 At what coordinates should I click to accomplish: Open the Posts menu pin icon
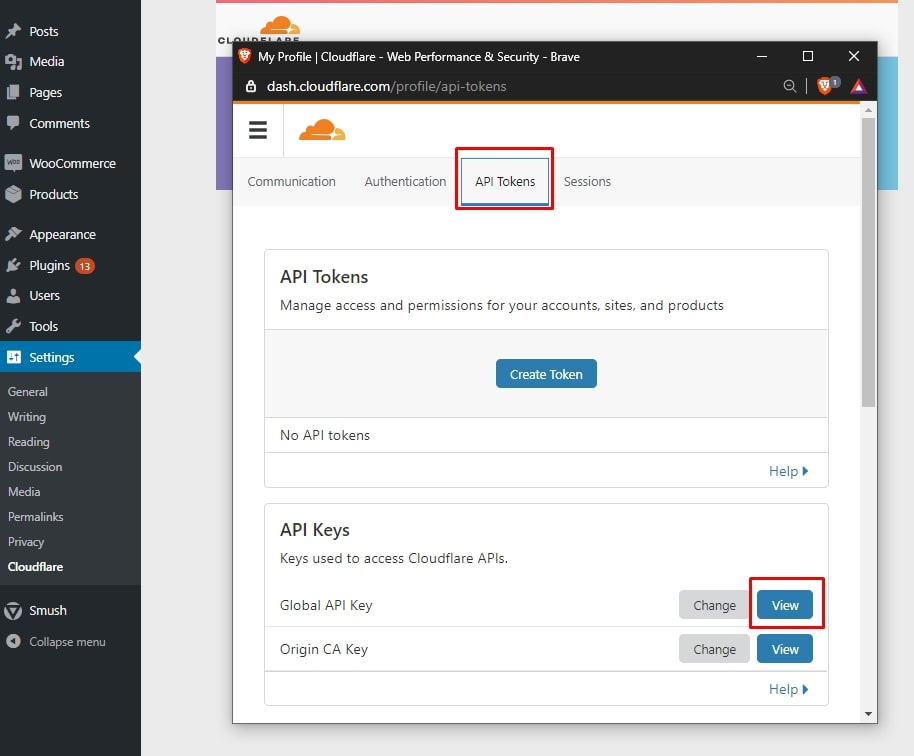pyautogui.click(x=13, y=31)
